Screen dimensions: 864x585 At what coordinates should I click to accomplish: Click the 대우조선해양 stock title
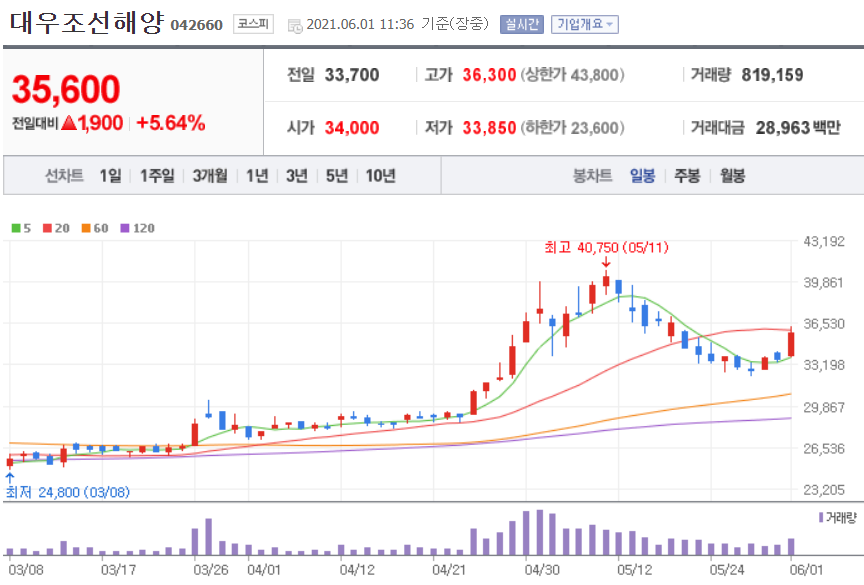click(87, 22)
